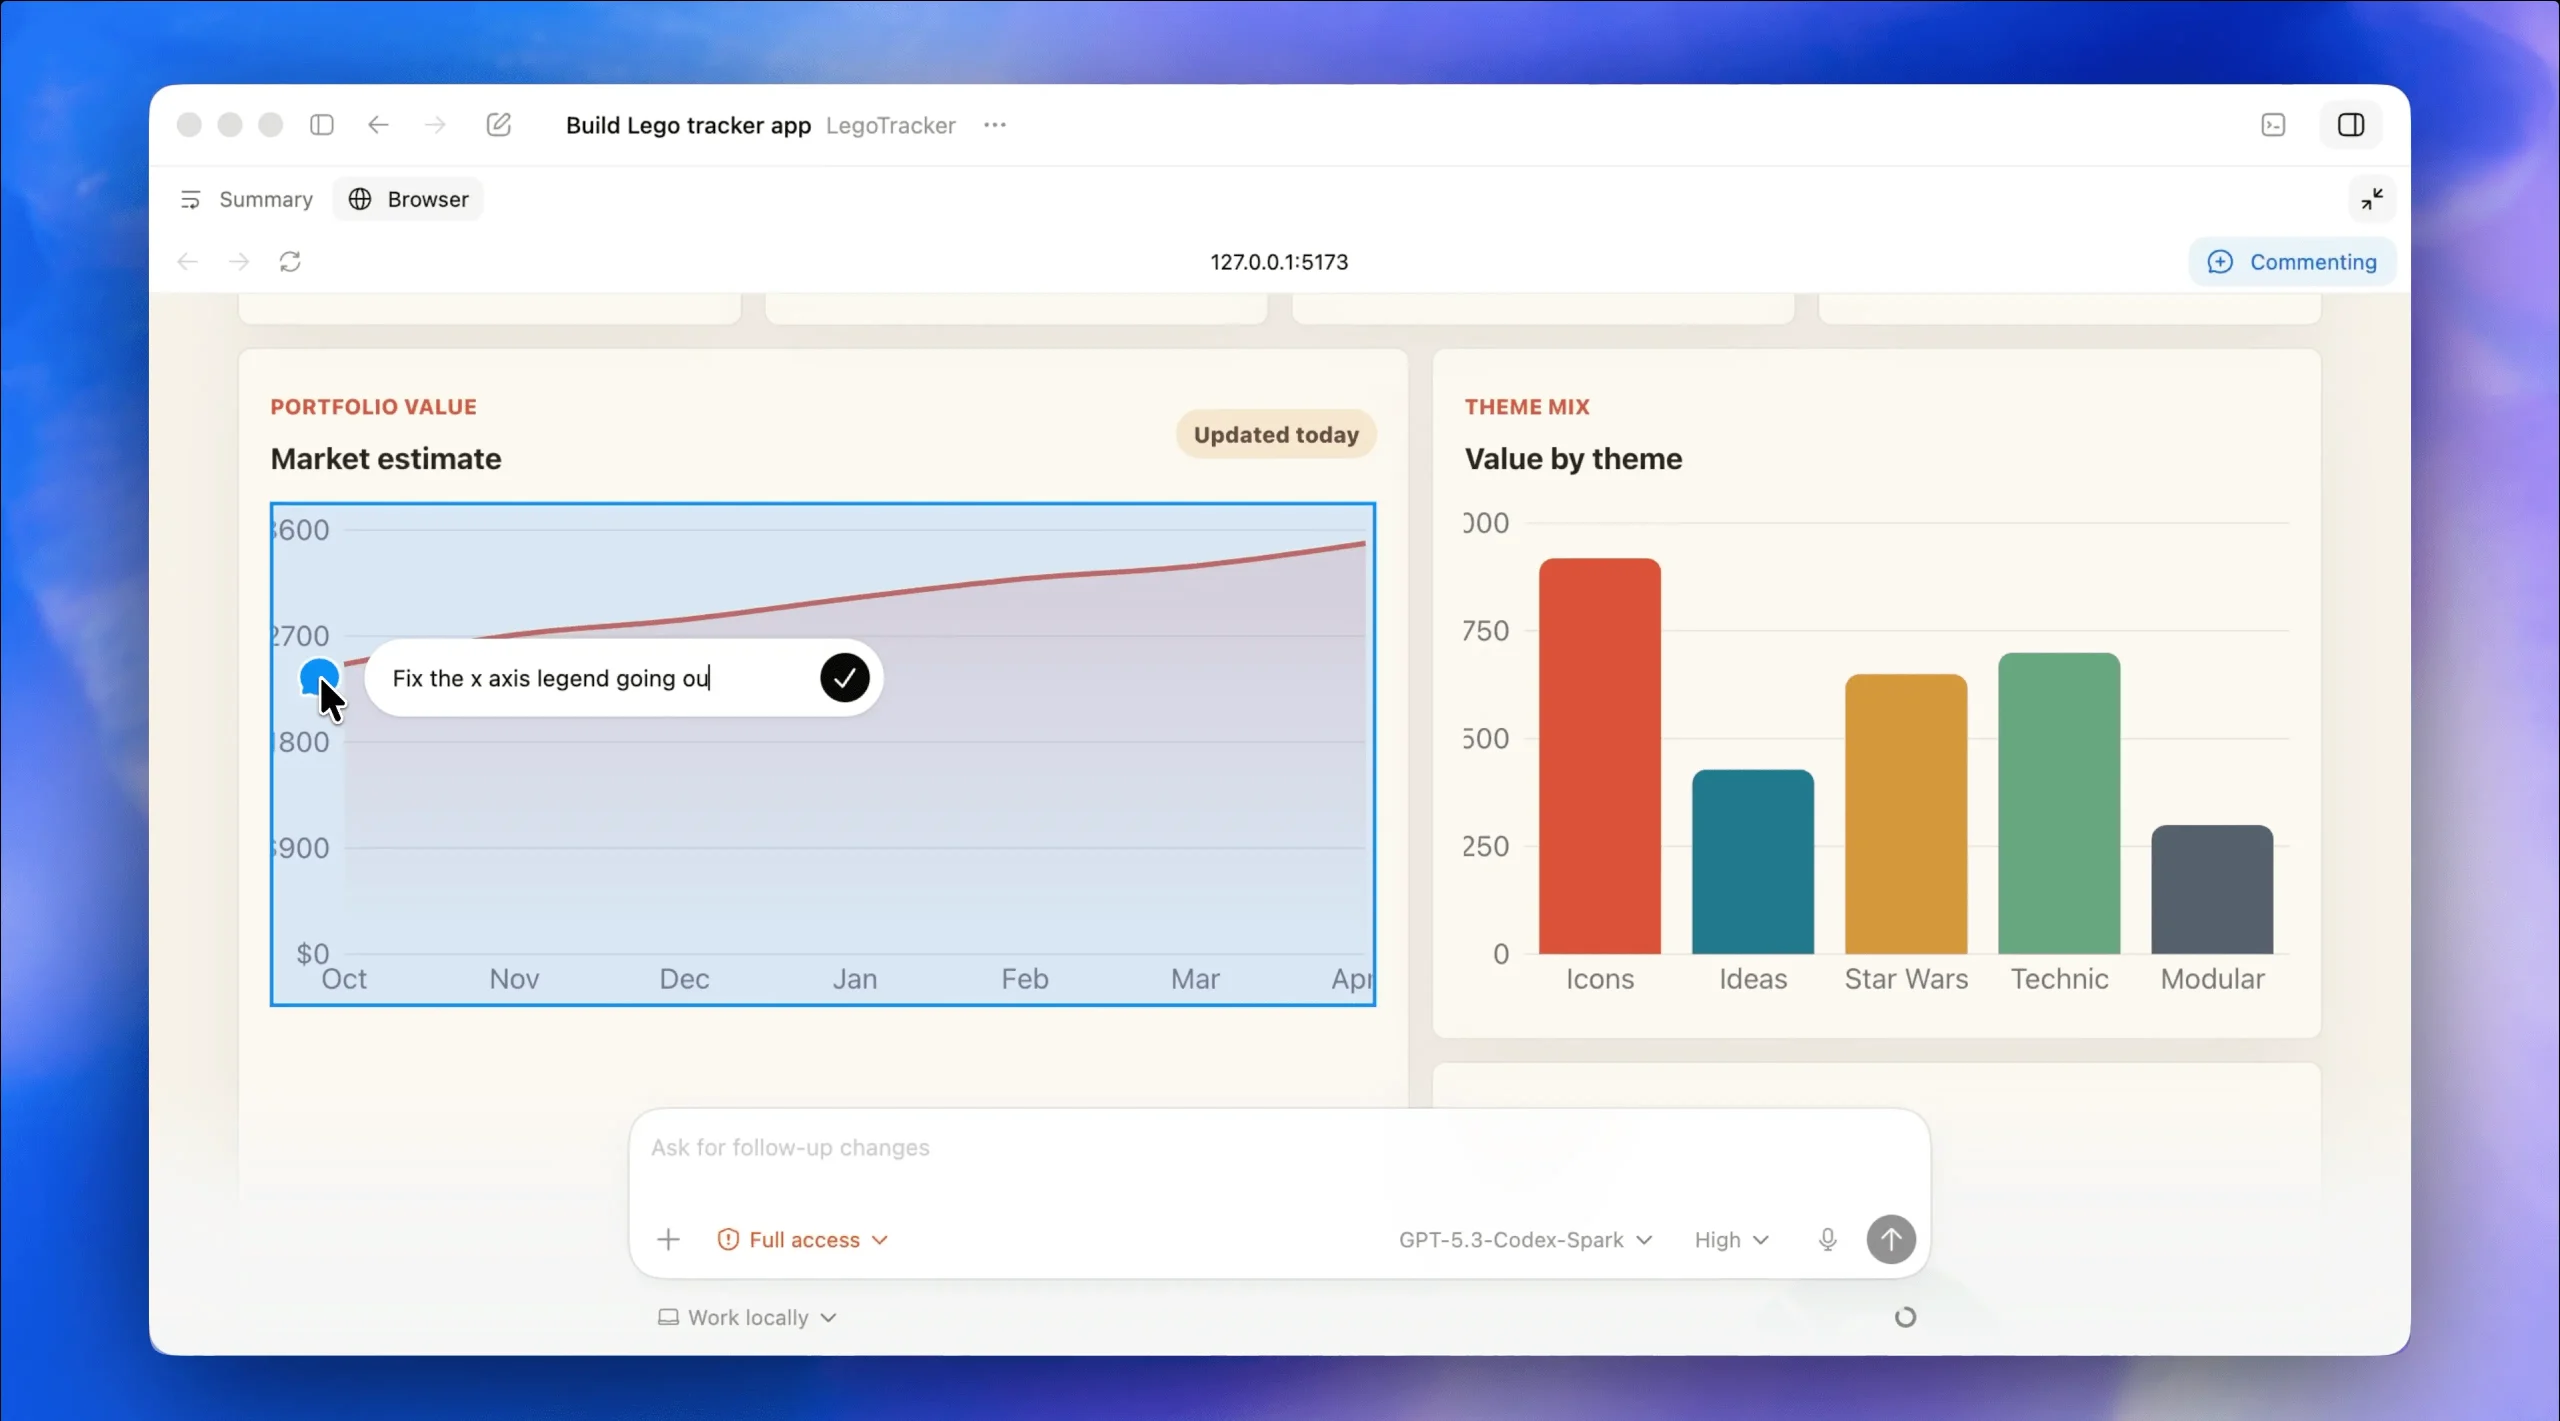Reload the browser preview page
The width and height of the screenshot is (2560, 1421).
(x=290, y=262)
